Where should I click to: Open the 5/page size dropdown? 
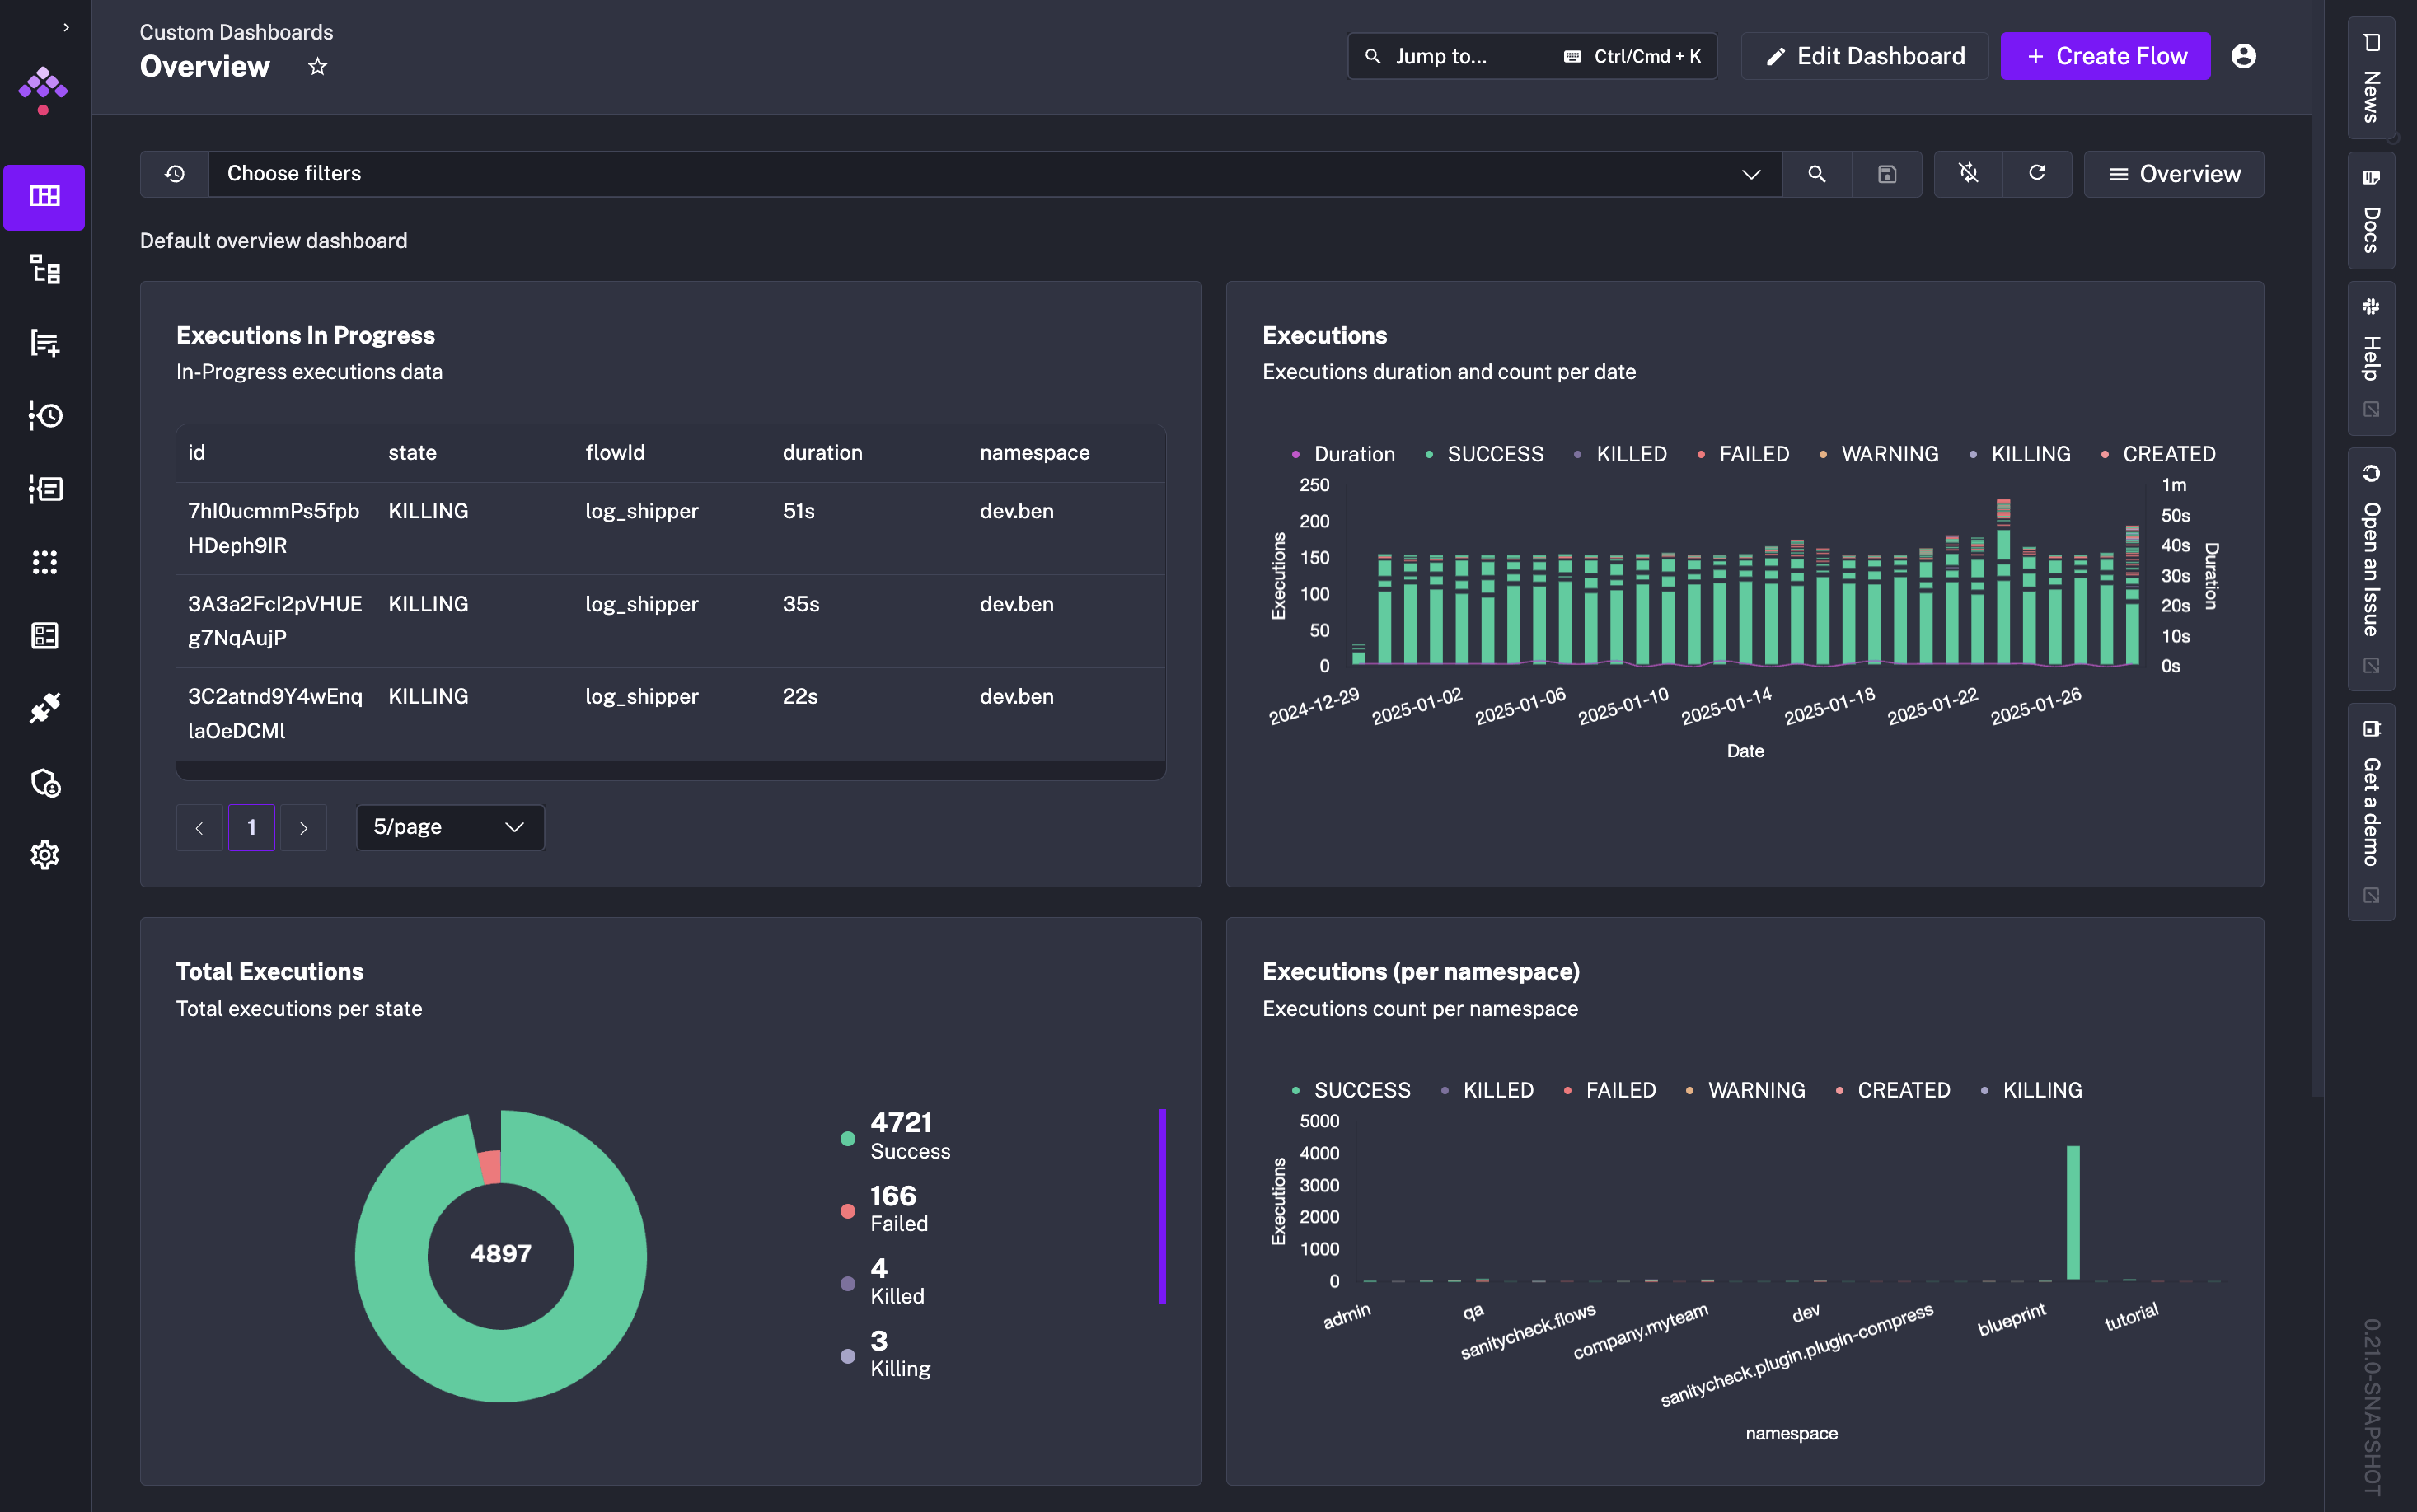point(449,827)
